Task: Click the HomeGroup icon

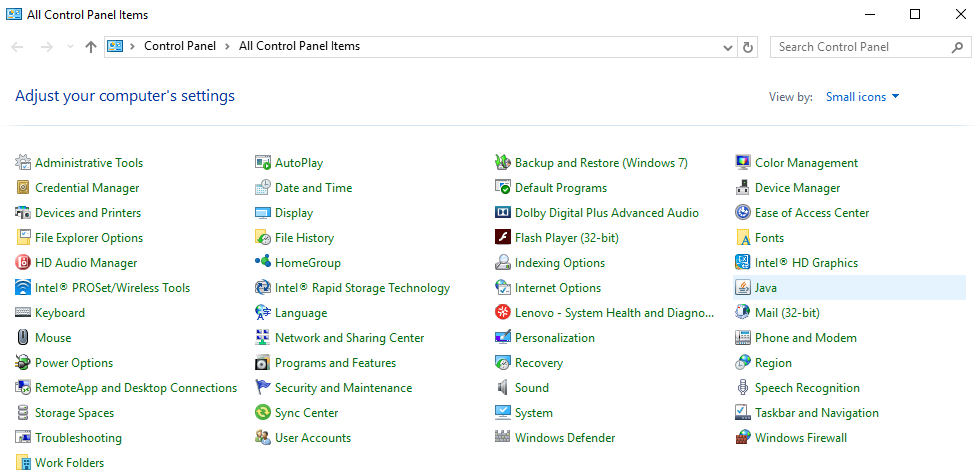Action: point(263,263)
